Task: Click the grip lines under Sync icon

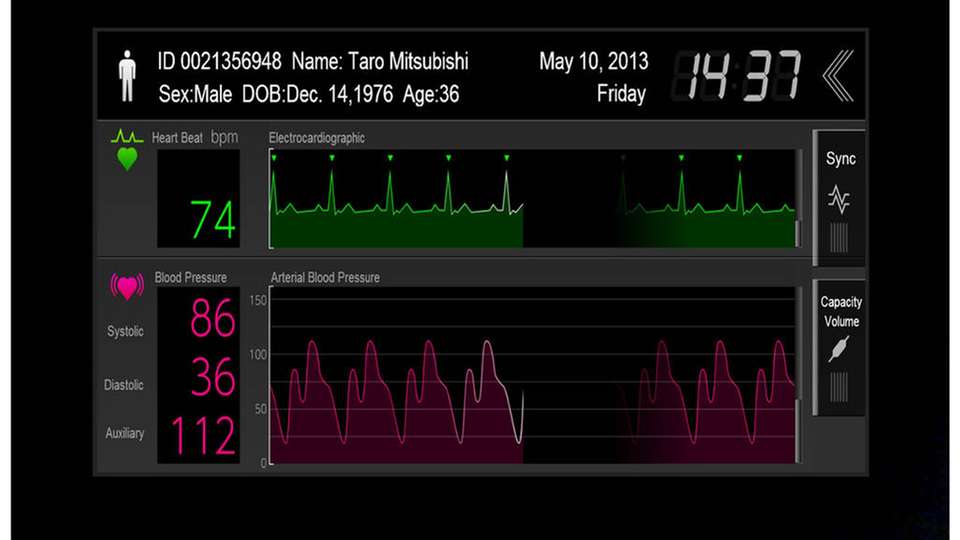Action: [839, 238]
